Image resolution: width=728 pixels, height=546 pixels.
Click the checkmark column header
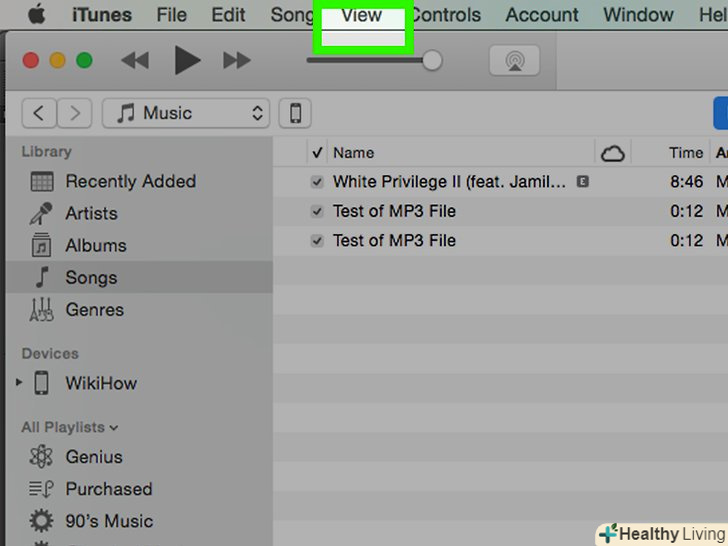317,153
